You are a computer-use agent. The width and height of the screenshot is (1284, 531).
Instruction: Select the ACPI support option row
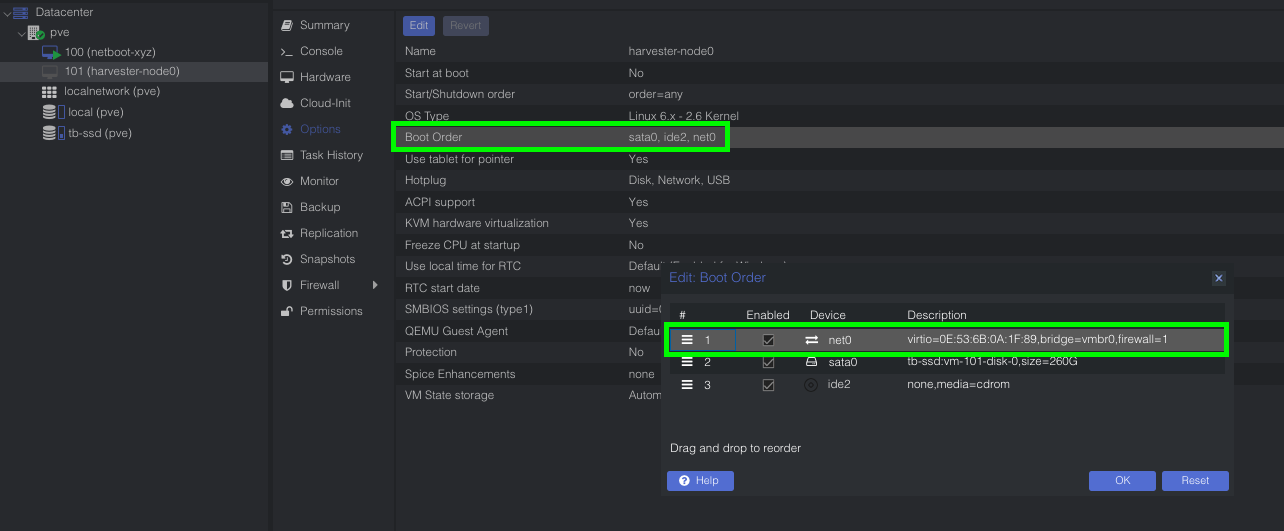click(x=840, y=202)
